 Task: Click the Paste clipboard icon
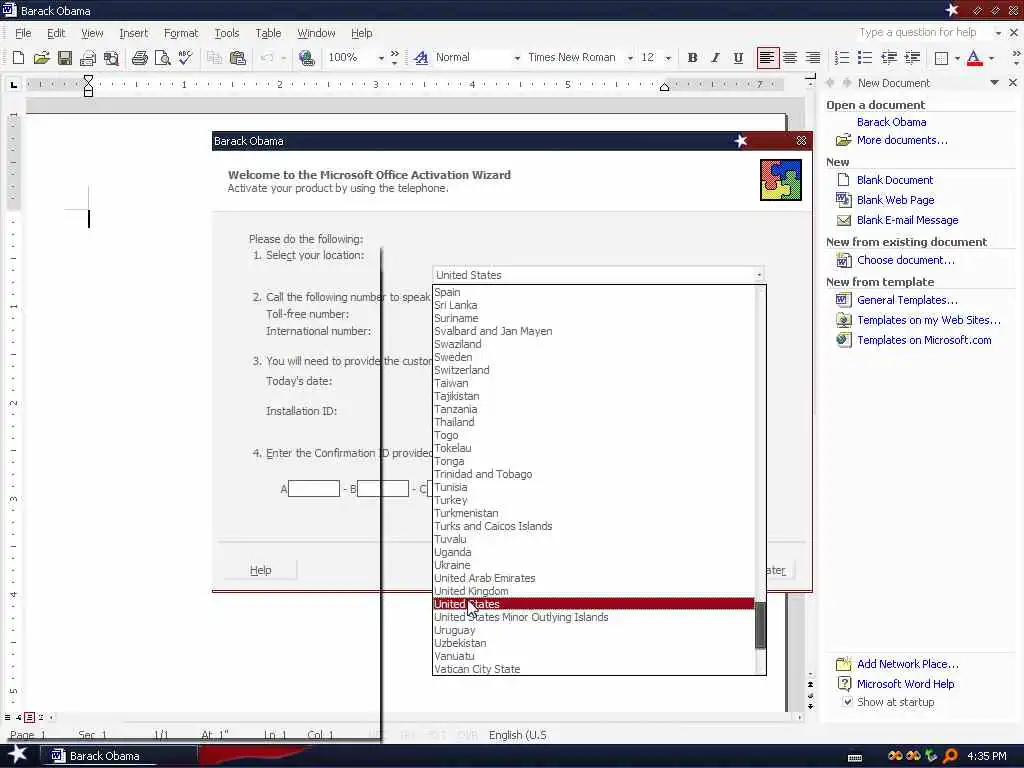click(238, 58)
